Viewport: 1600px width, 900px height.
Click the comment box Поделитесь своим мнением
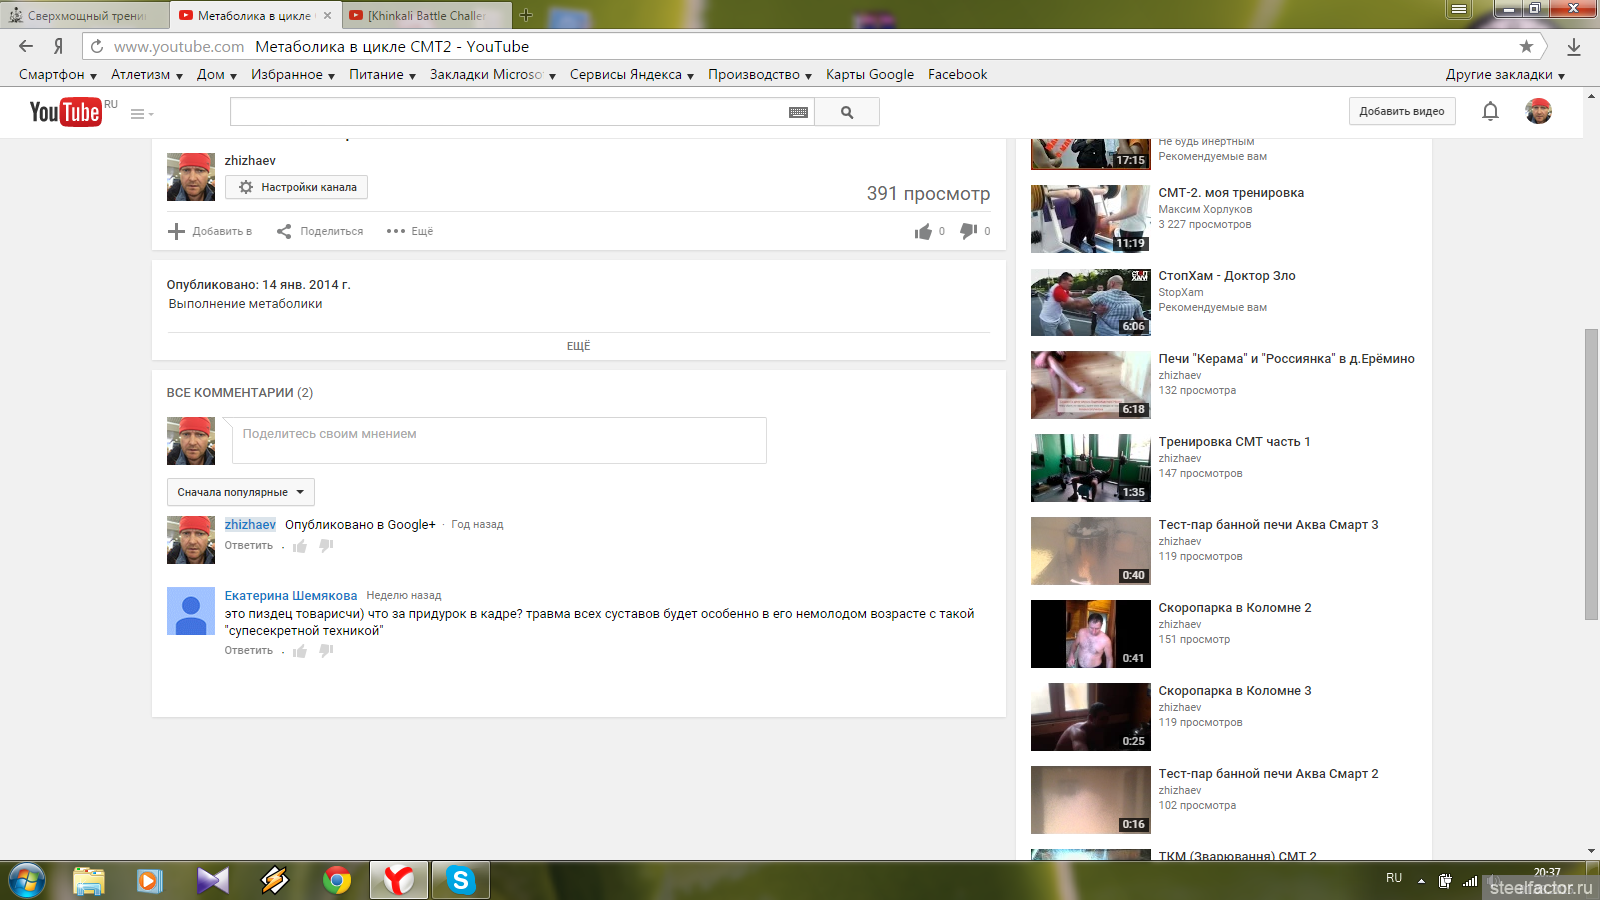pos(499,440)
